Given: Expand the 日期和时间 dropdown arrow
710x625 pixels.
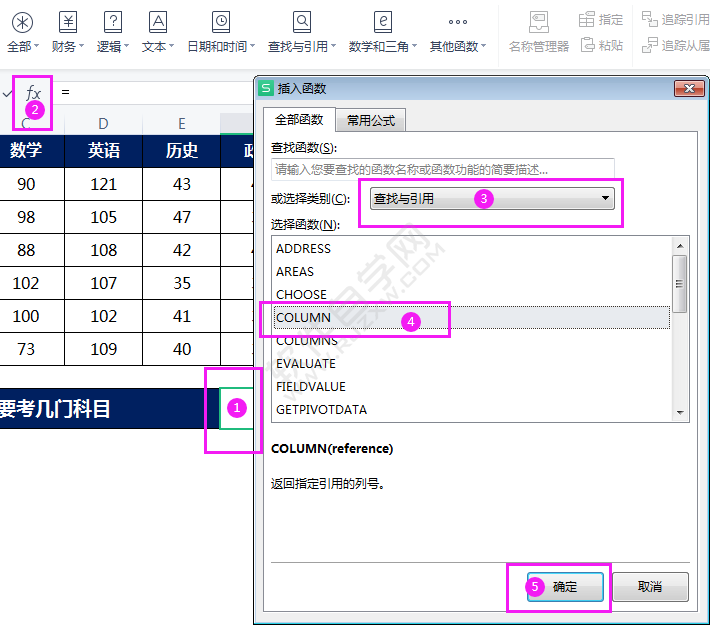Looking at the screenshot, I should tap(253, 46).
